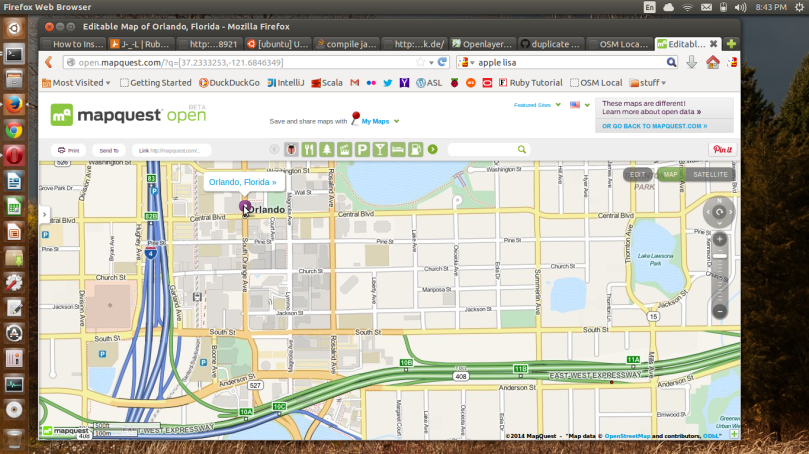Launch Terminal from the Ubuntu dock
Viewport: 809px width, 454px height.
14,54
